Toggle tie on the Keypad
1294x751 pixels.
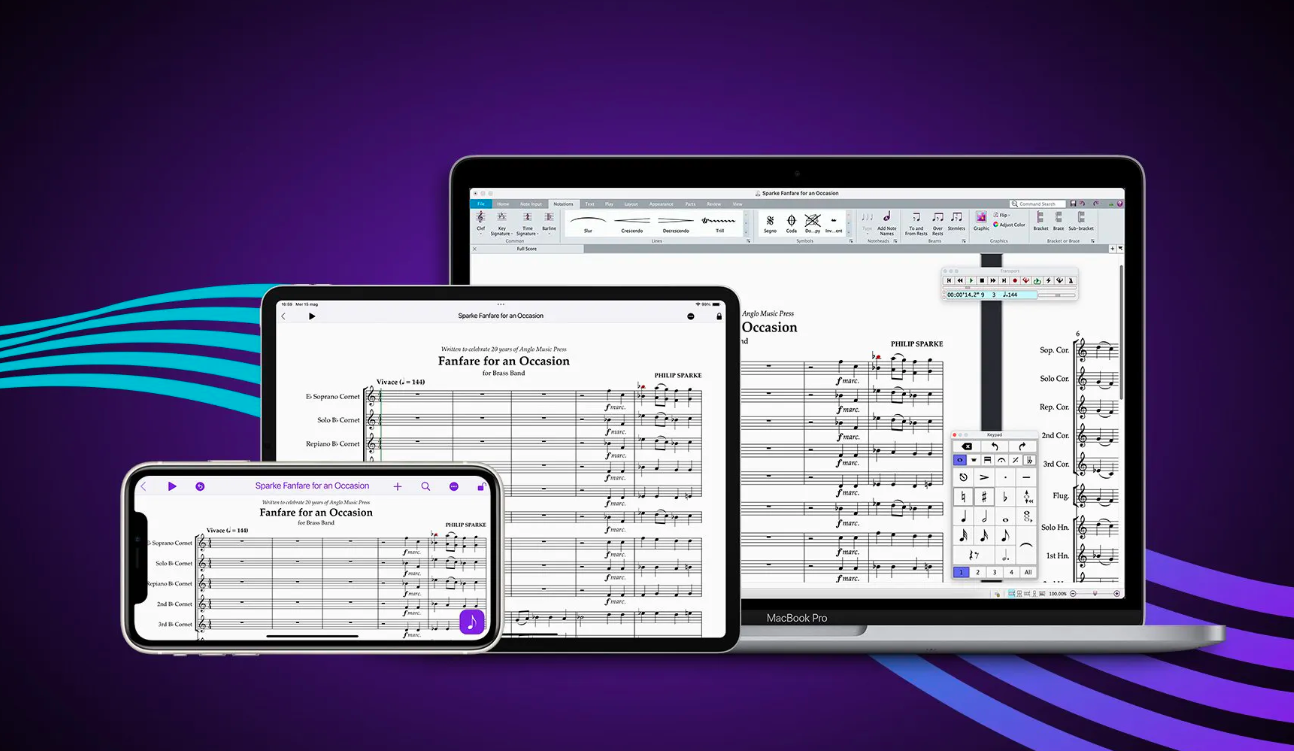[x=1026, y=544]
